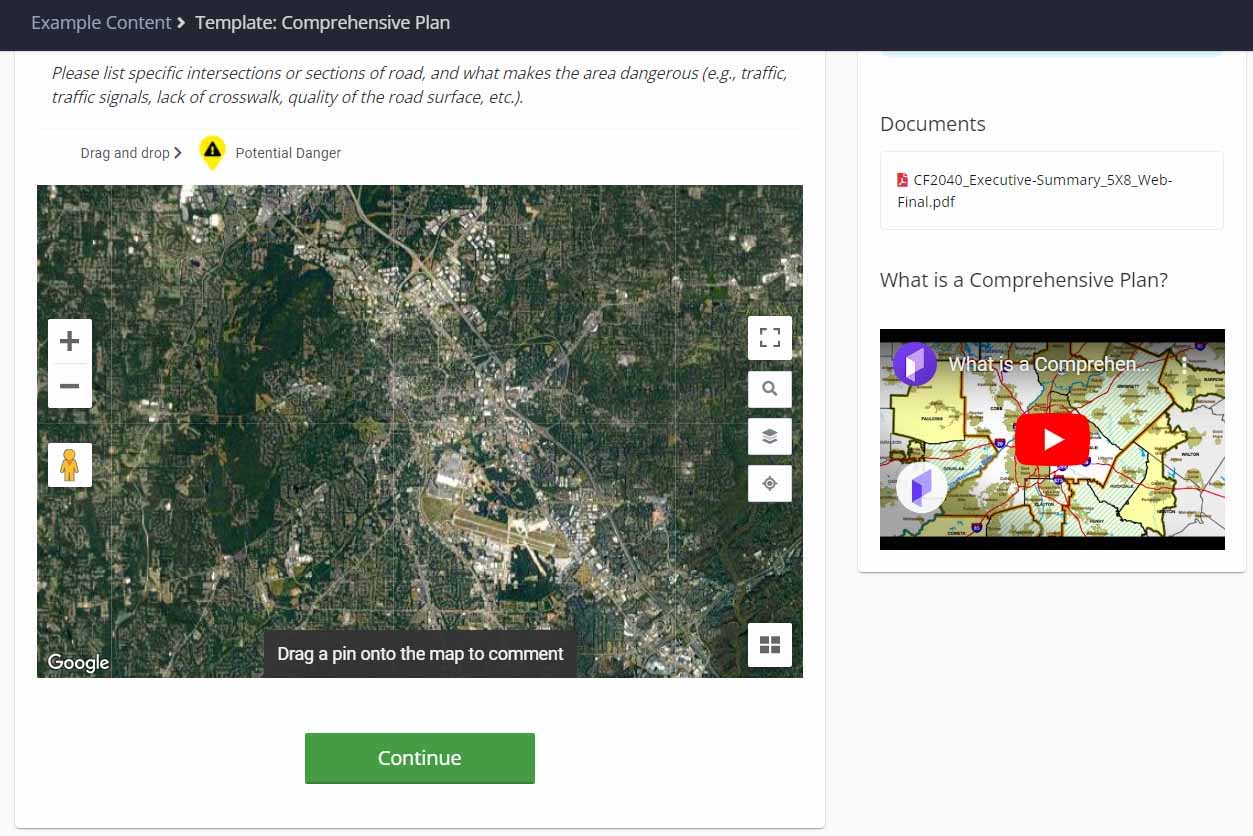Click the purple channel logo on the video
1253x836 pixels.
coord(915,365)
